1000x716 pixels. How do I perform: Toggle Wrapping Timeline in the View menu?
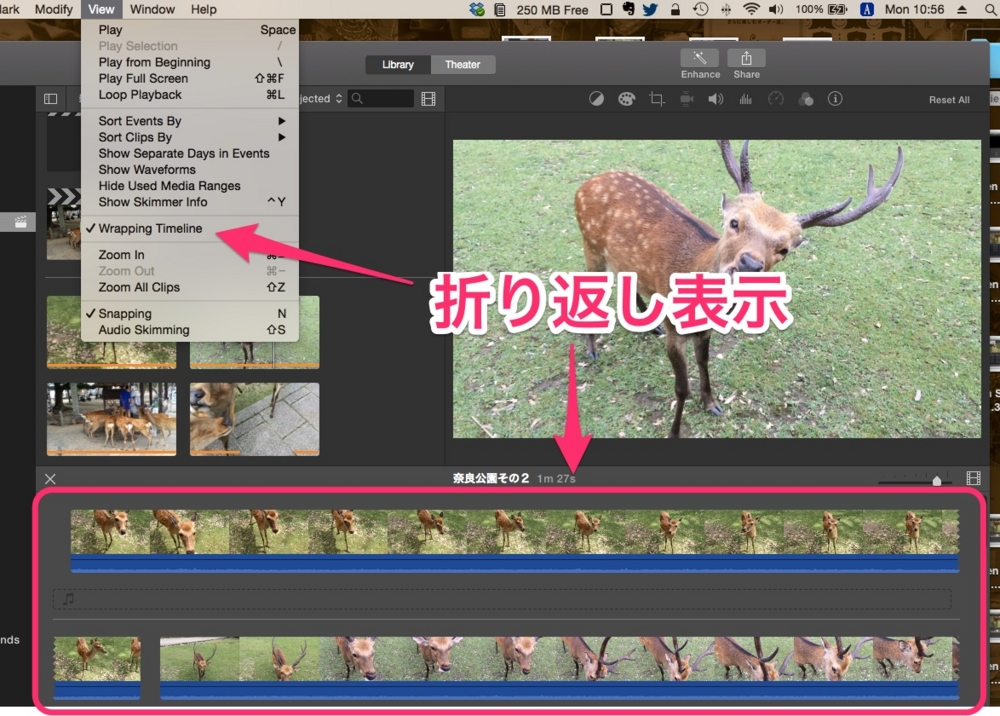(150, 228)
